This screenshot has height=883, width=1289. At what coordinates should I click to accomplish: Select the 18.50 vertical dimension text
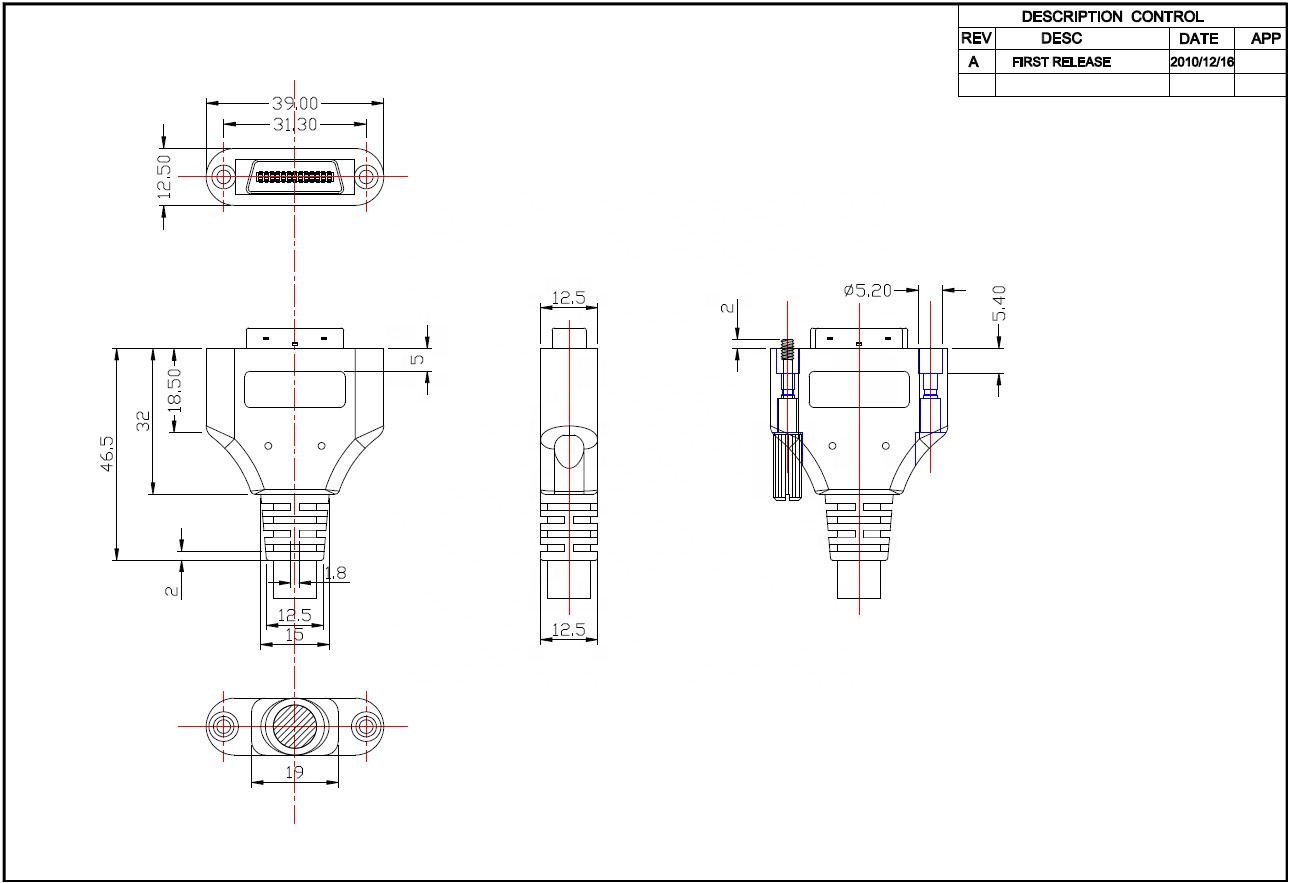pos(175,390)
